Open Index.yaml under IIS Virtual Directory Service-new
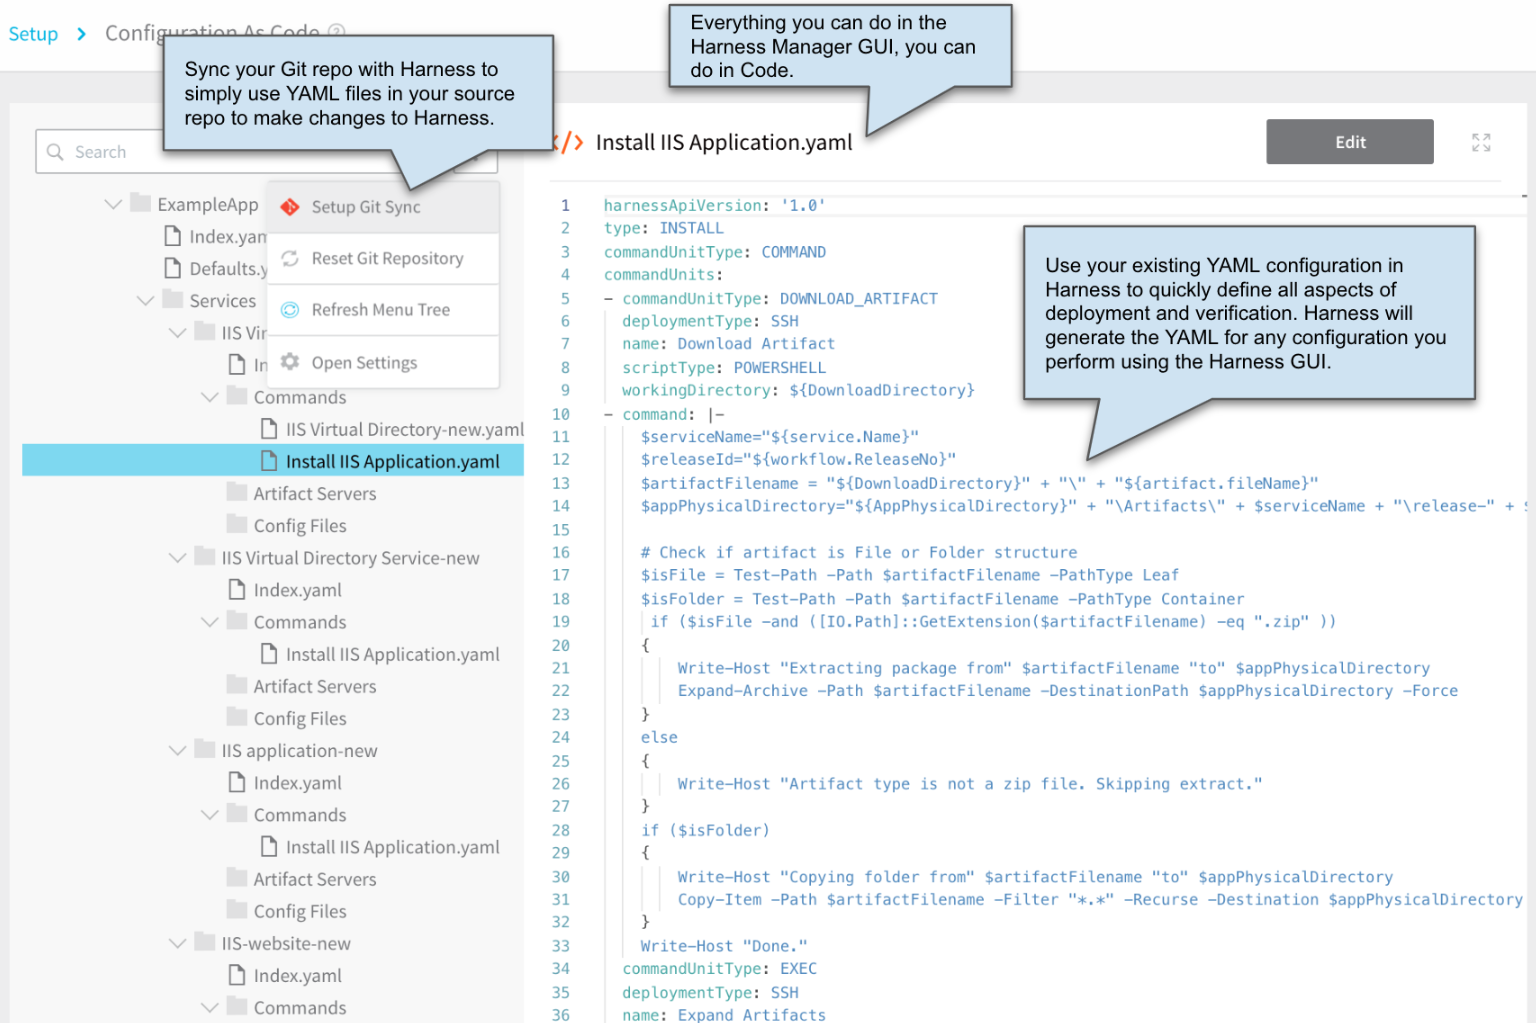This screenshot has width=1536, height=1023. coord(297,590)
